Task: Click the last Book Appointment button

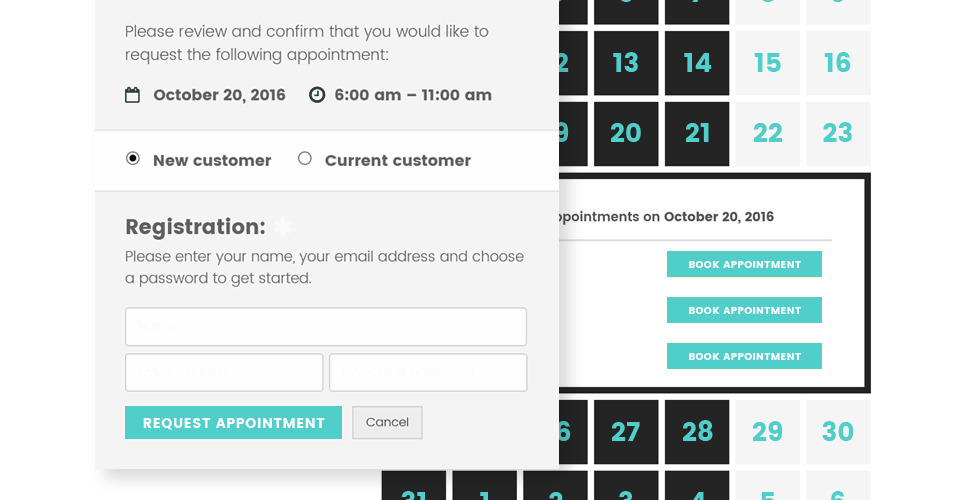Action: 744,356
